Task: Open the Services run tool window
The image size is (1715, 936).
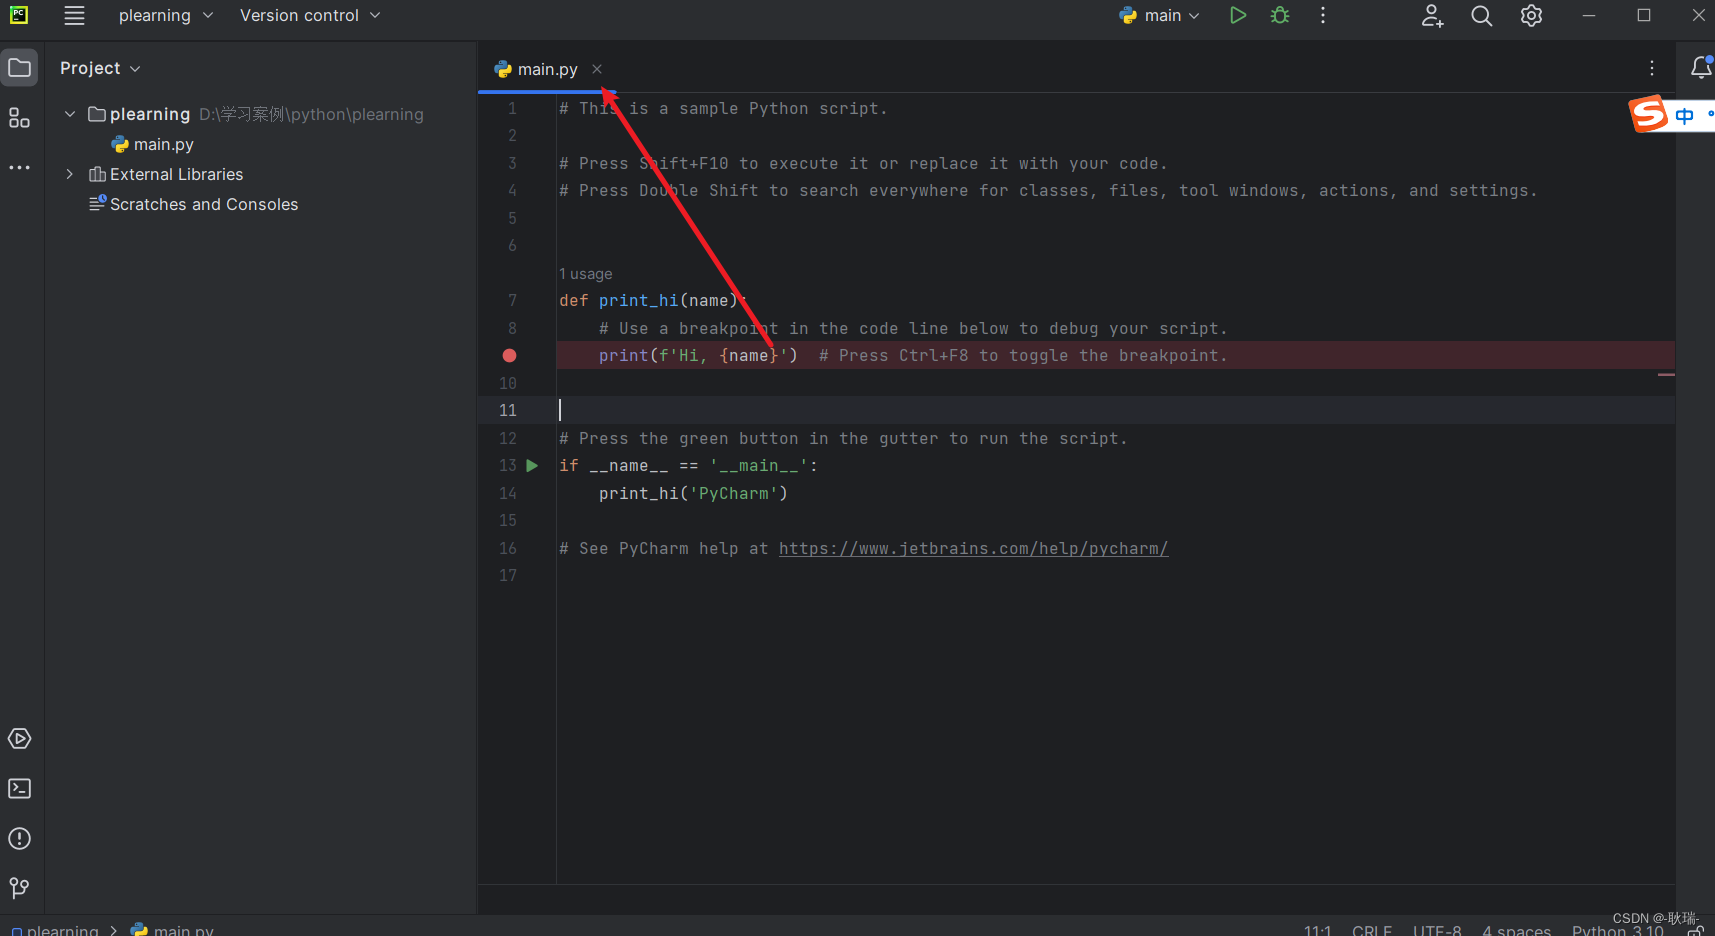Action: 19,739
